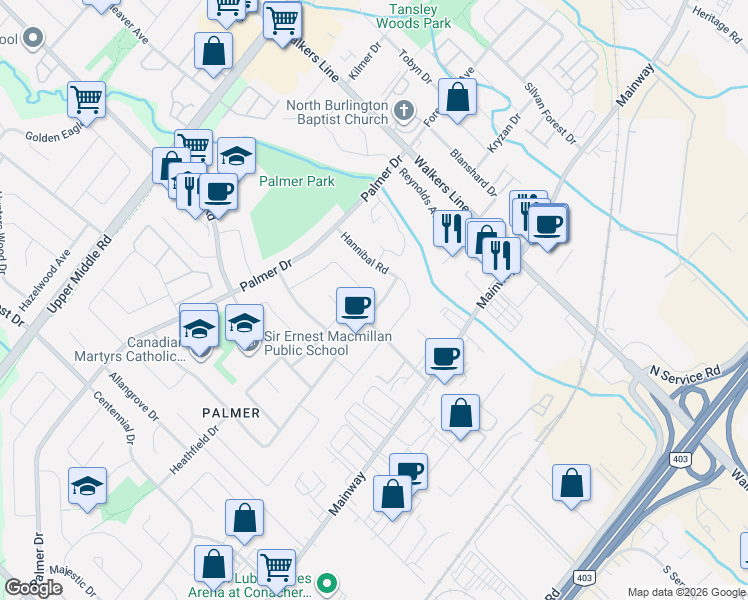Select the shopping bag marker near Highway 403 shield

[571, 484]
